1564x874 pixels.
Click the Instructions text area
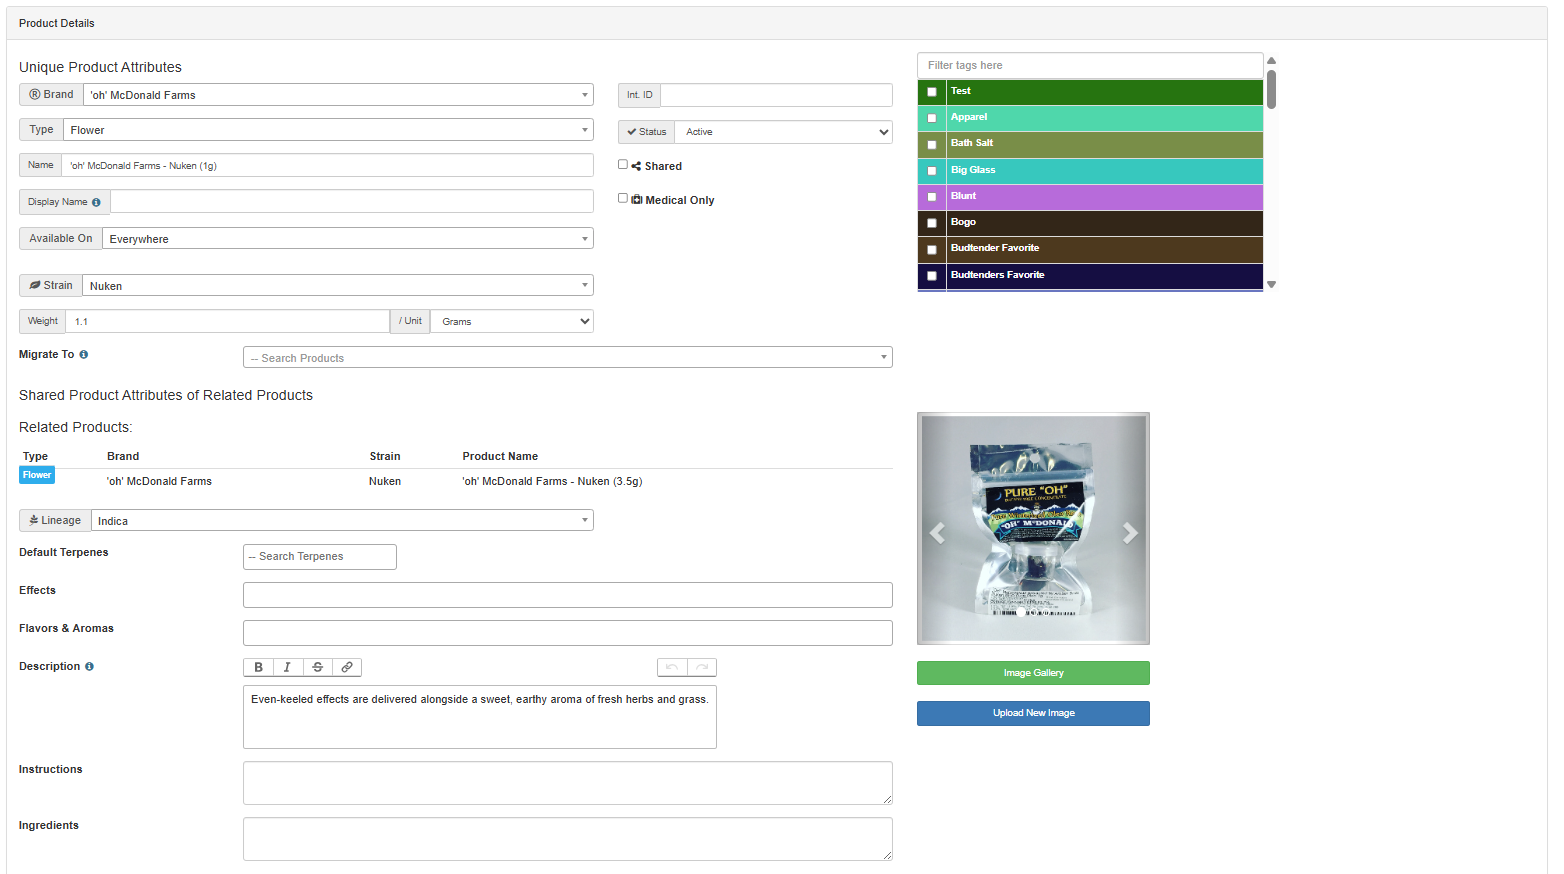[568, 783]
